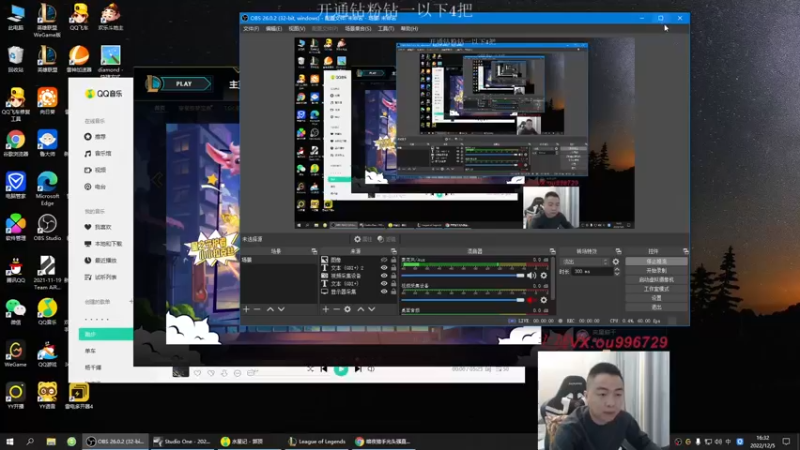Open 帮助(H) menu in OBS
The width and height of the screenshot is (800, 450).
click(409, 29)
